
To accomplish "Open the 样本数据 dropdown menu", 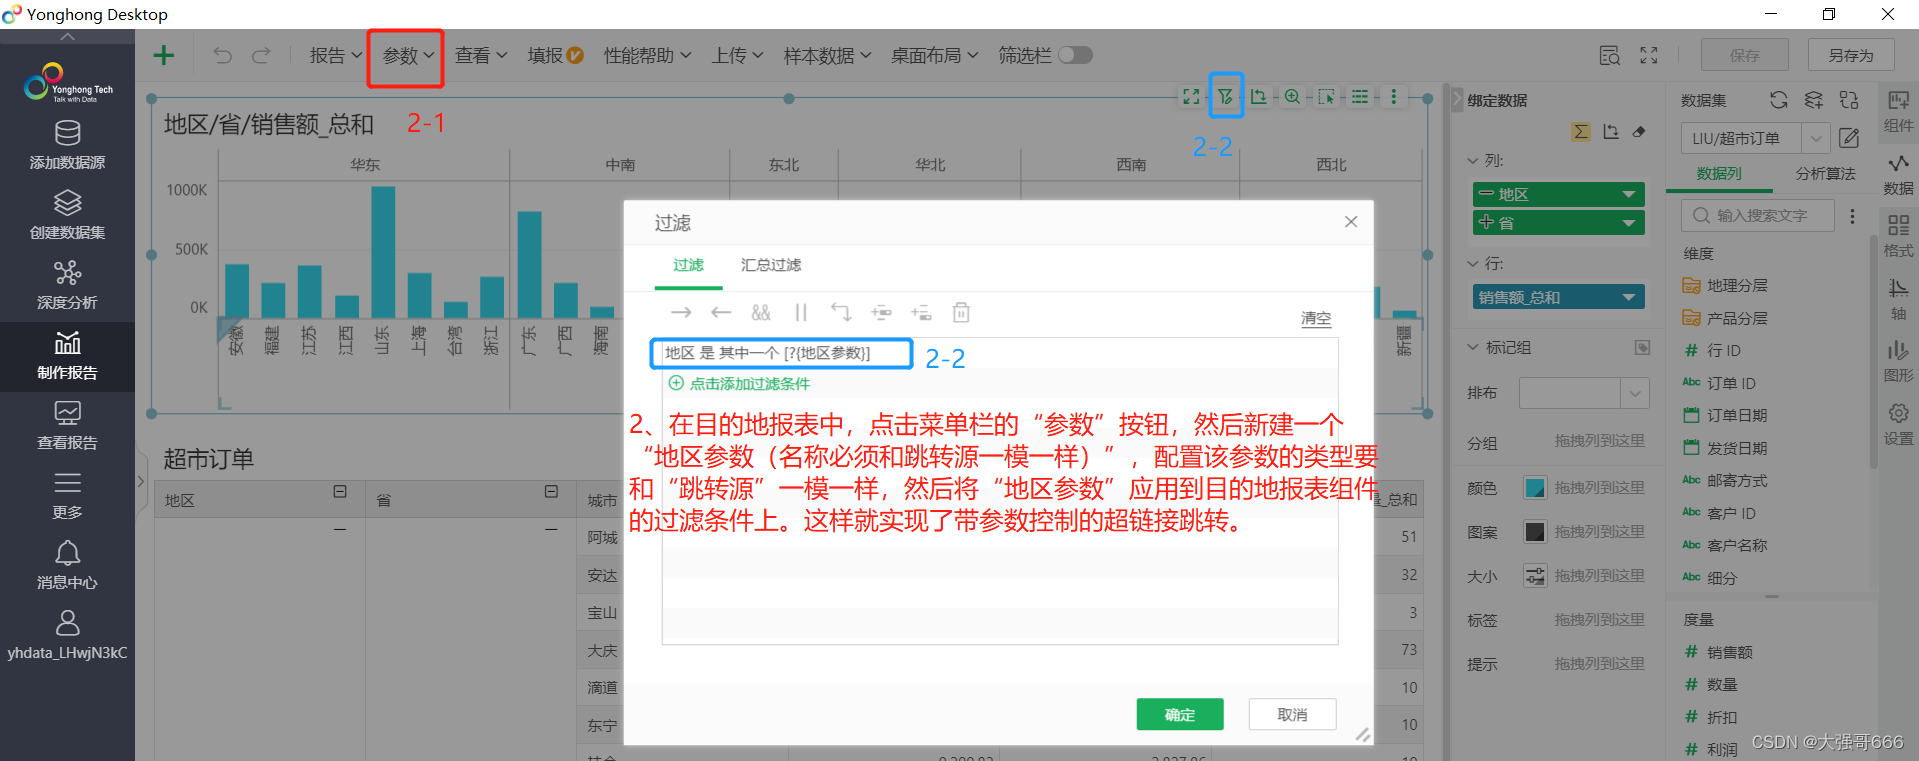I will [x=827, y=56].
